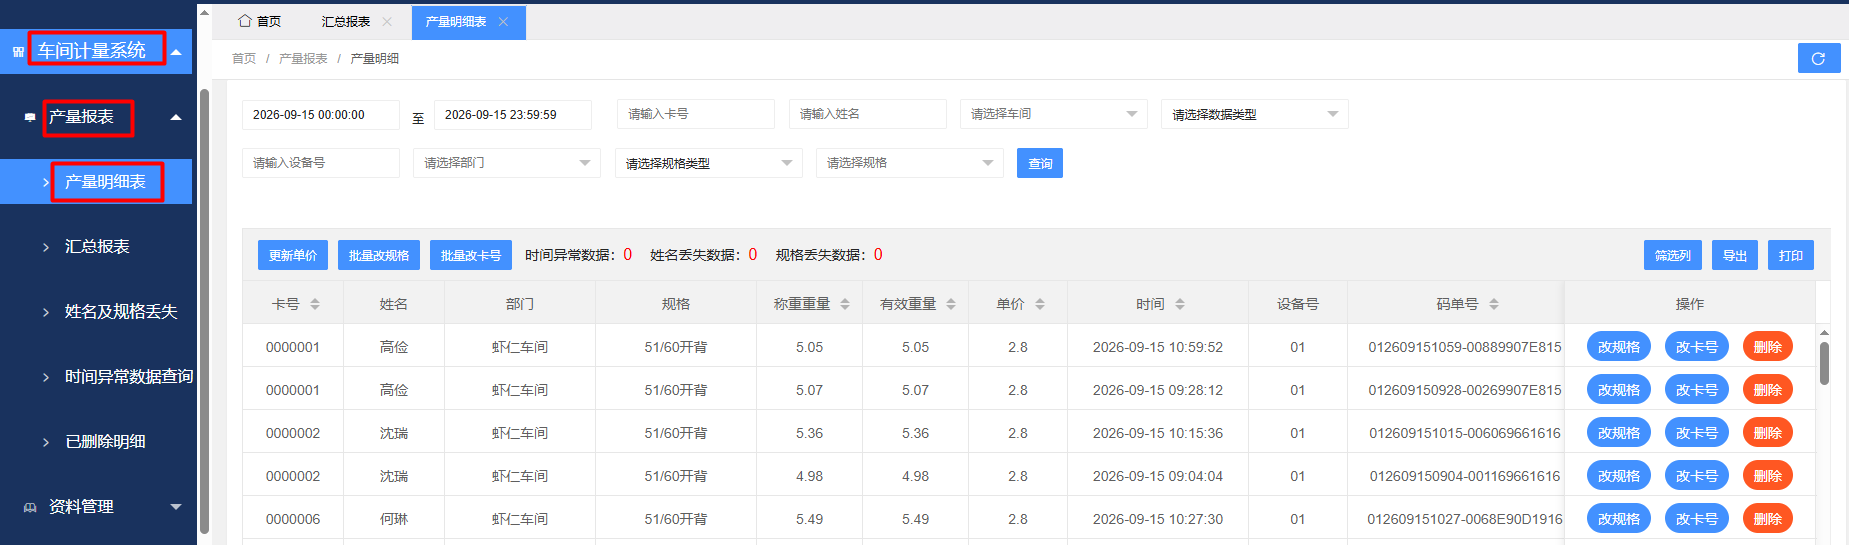
Task: Focus the 请输入卡号 input
Action: point(696,114)
